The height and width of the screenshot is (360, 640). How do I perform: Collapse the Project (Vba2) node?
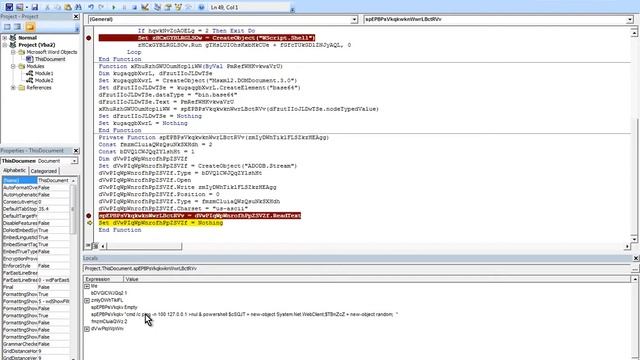coord(5,45)
